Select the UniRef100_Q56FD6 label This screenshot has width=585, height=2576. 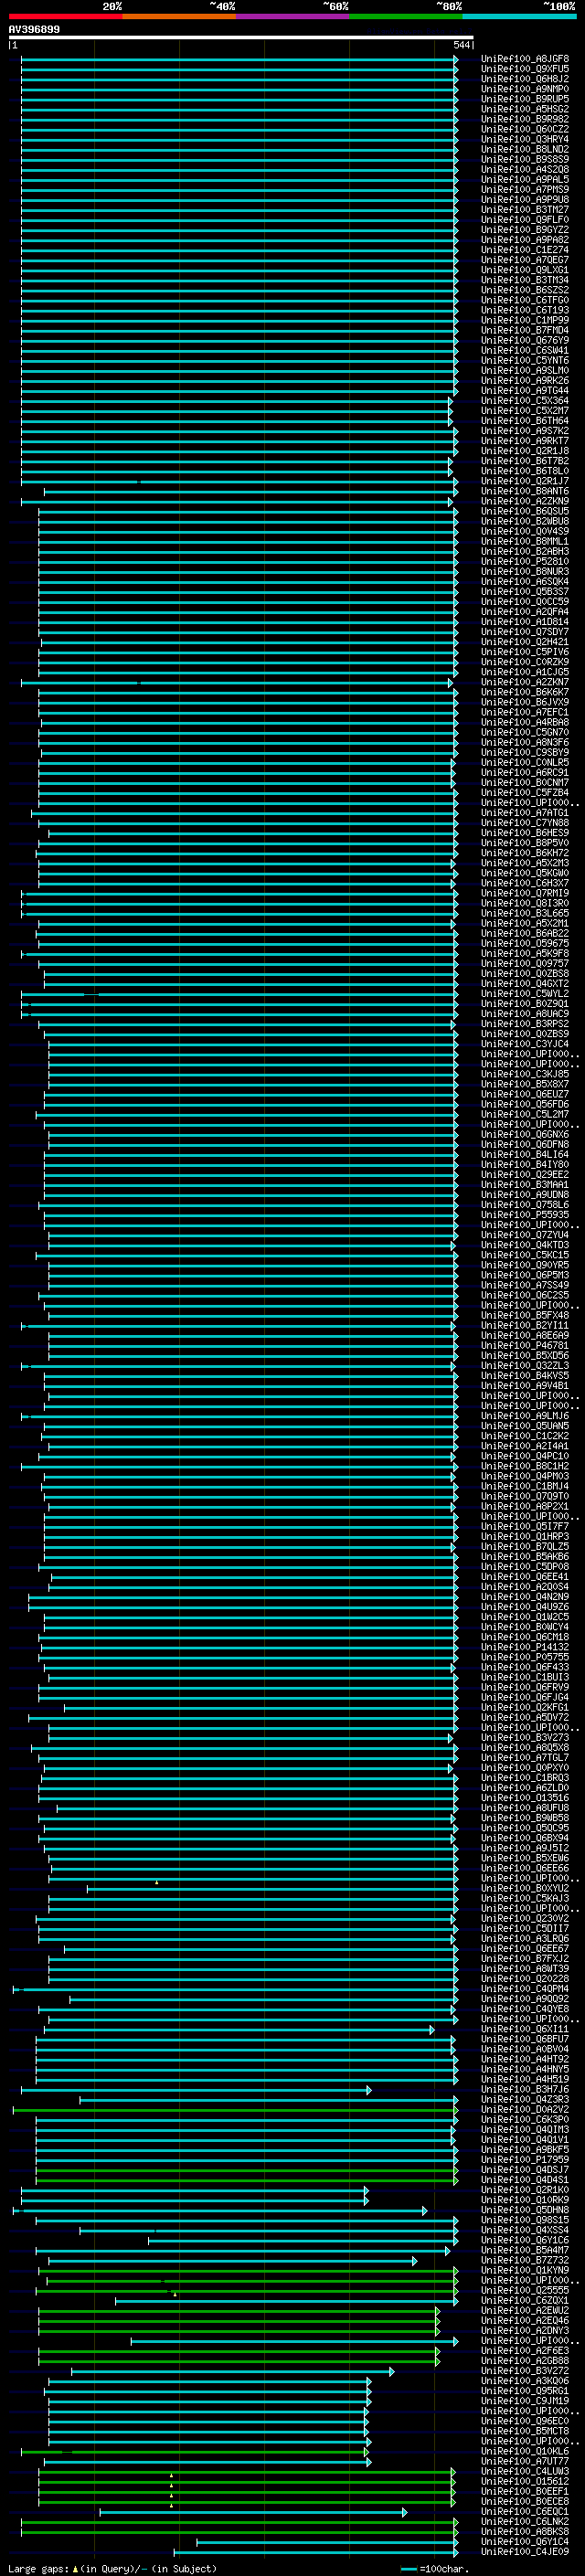point(525,1104)
